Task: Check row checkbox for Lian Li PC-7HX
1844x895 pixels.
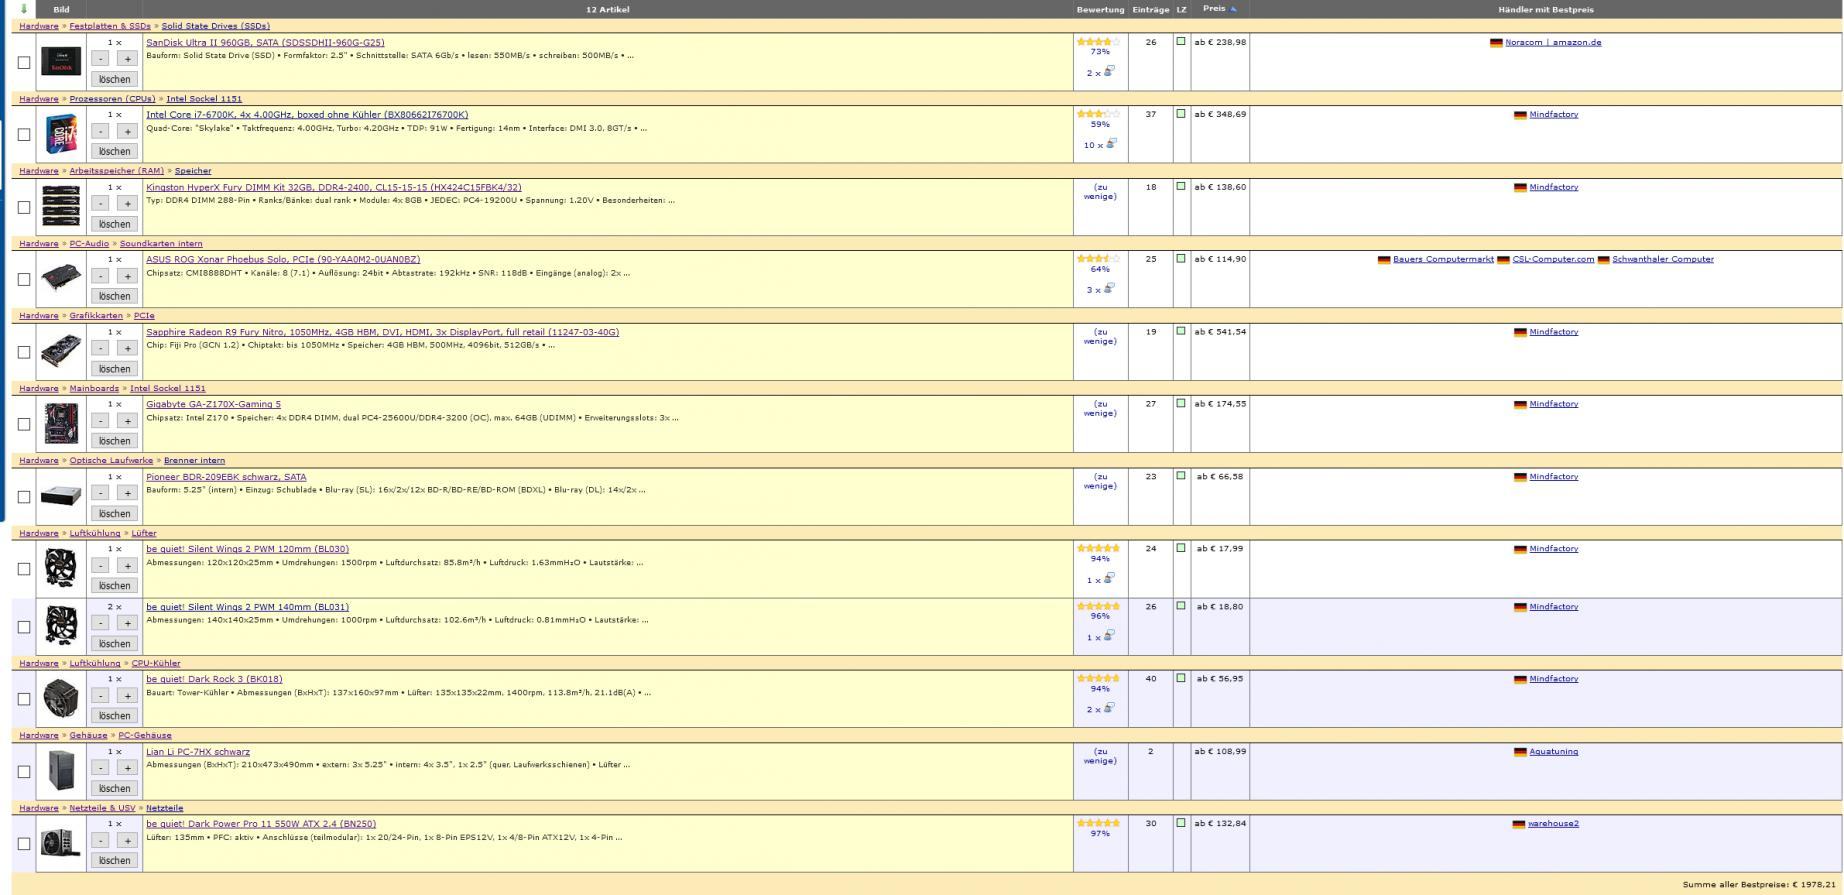Action: click(24, 772)
